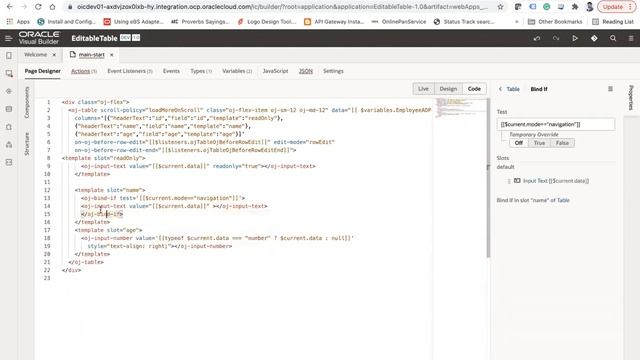Open the Welcome tab
The height and width of the screenshot is (360, 640).
[x=36, y=55]
